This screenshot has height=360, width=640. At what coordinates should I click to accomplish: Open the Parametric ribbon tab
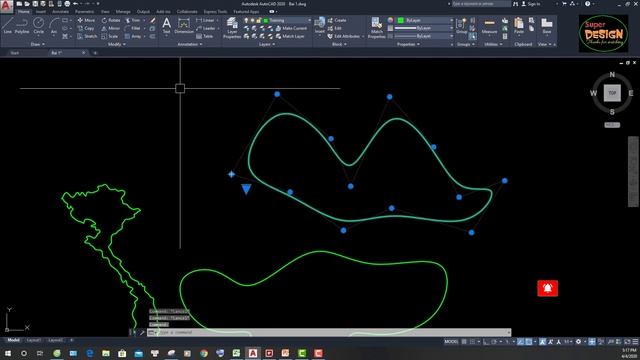tap(84, 11)
